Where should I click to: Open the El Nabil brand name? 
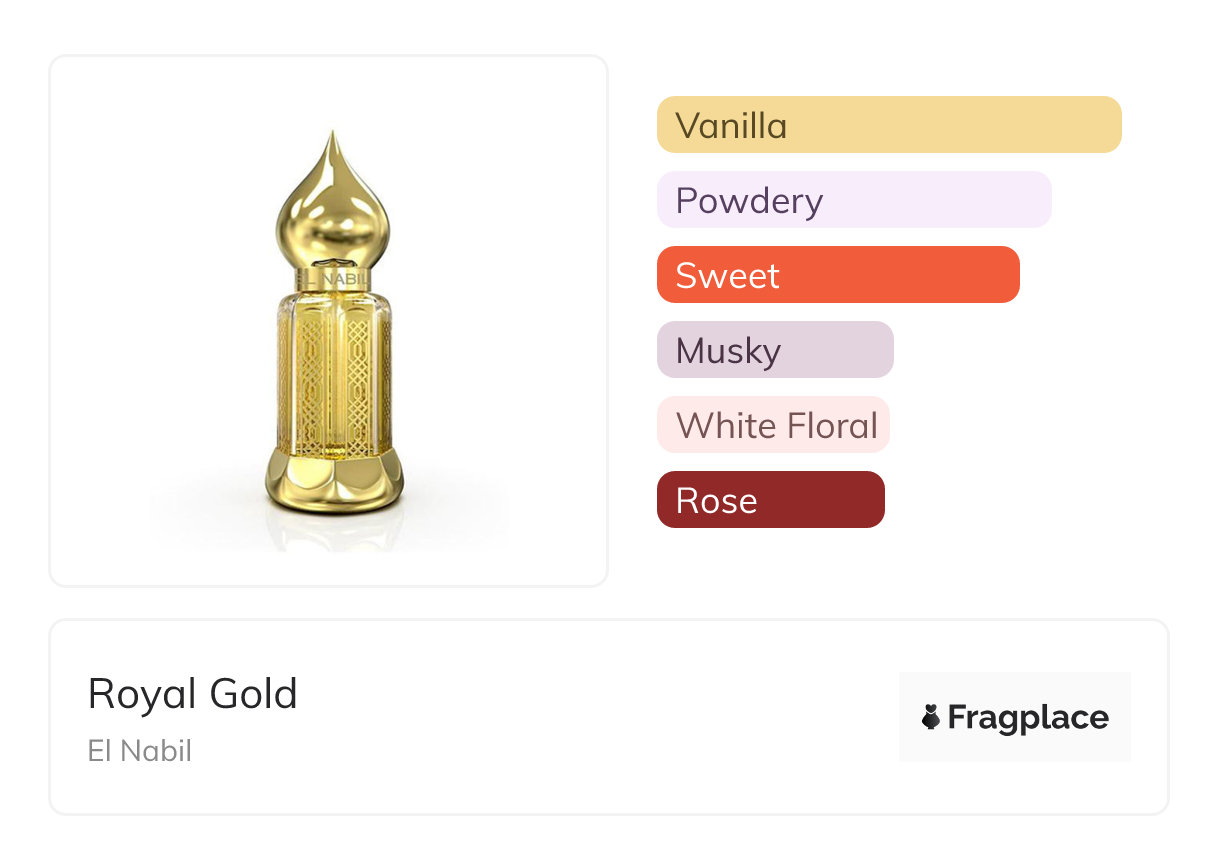140,751
